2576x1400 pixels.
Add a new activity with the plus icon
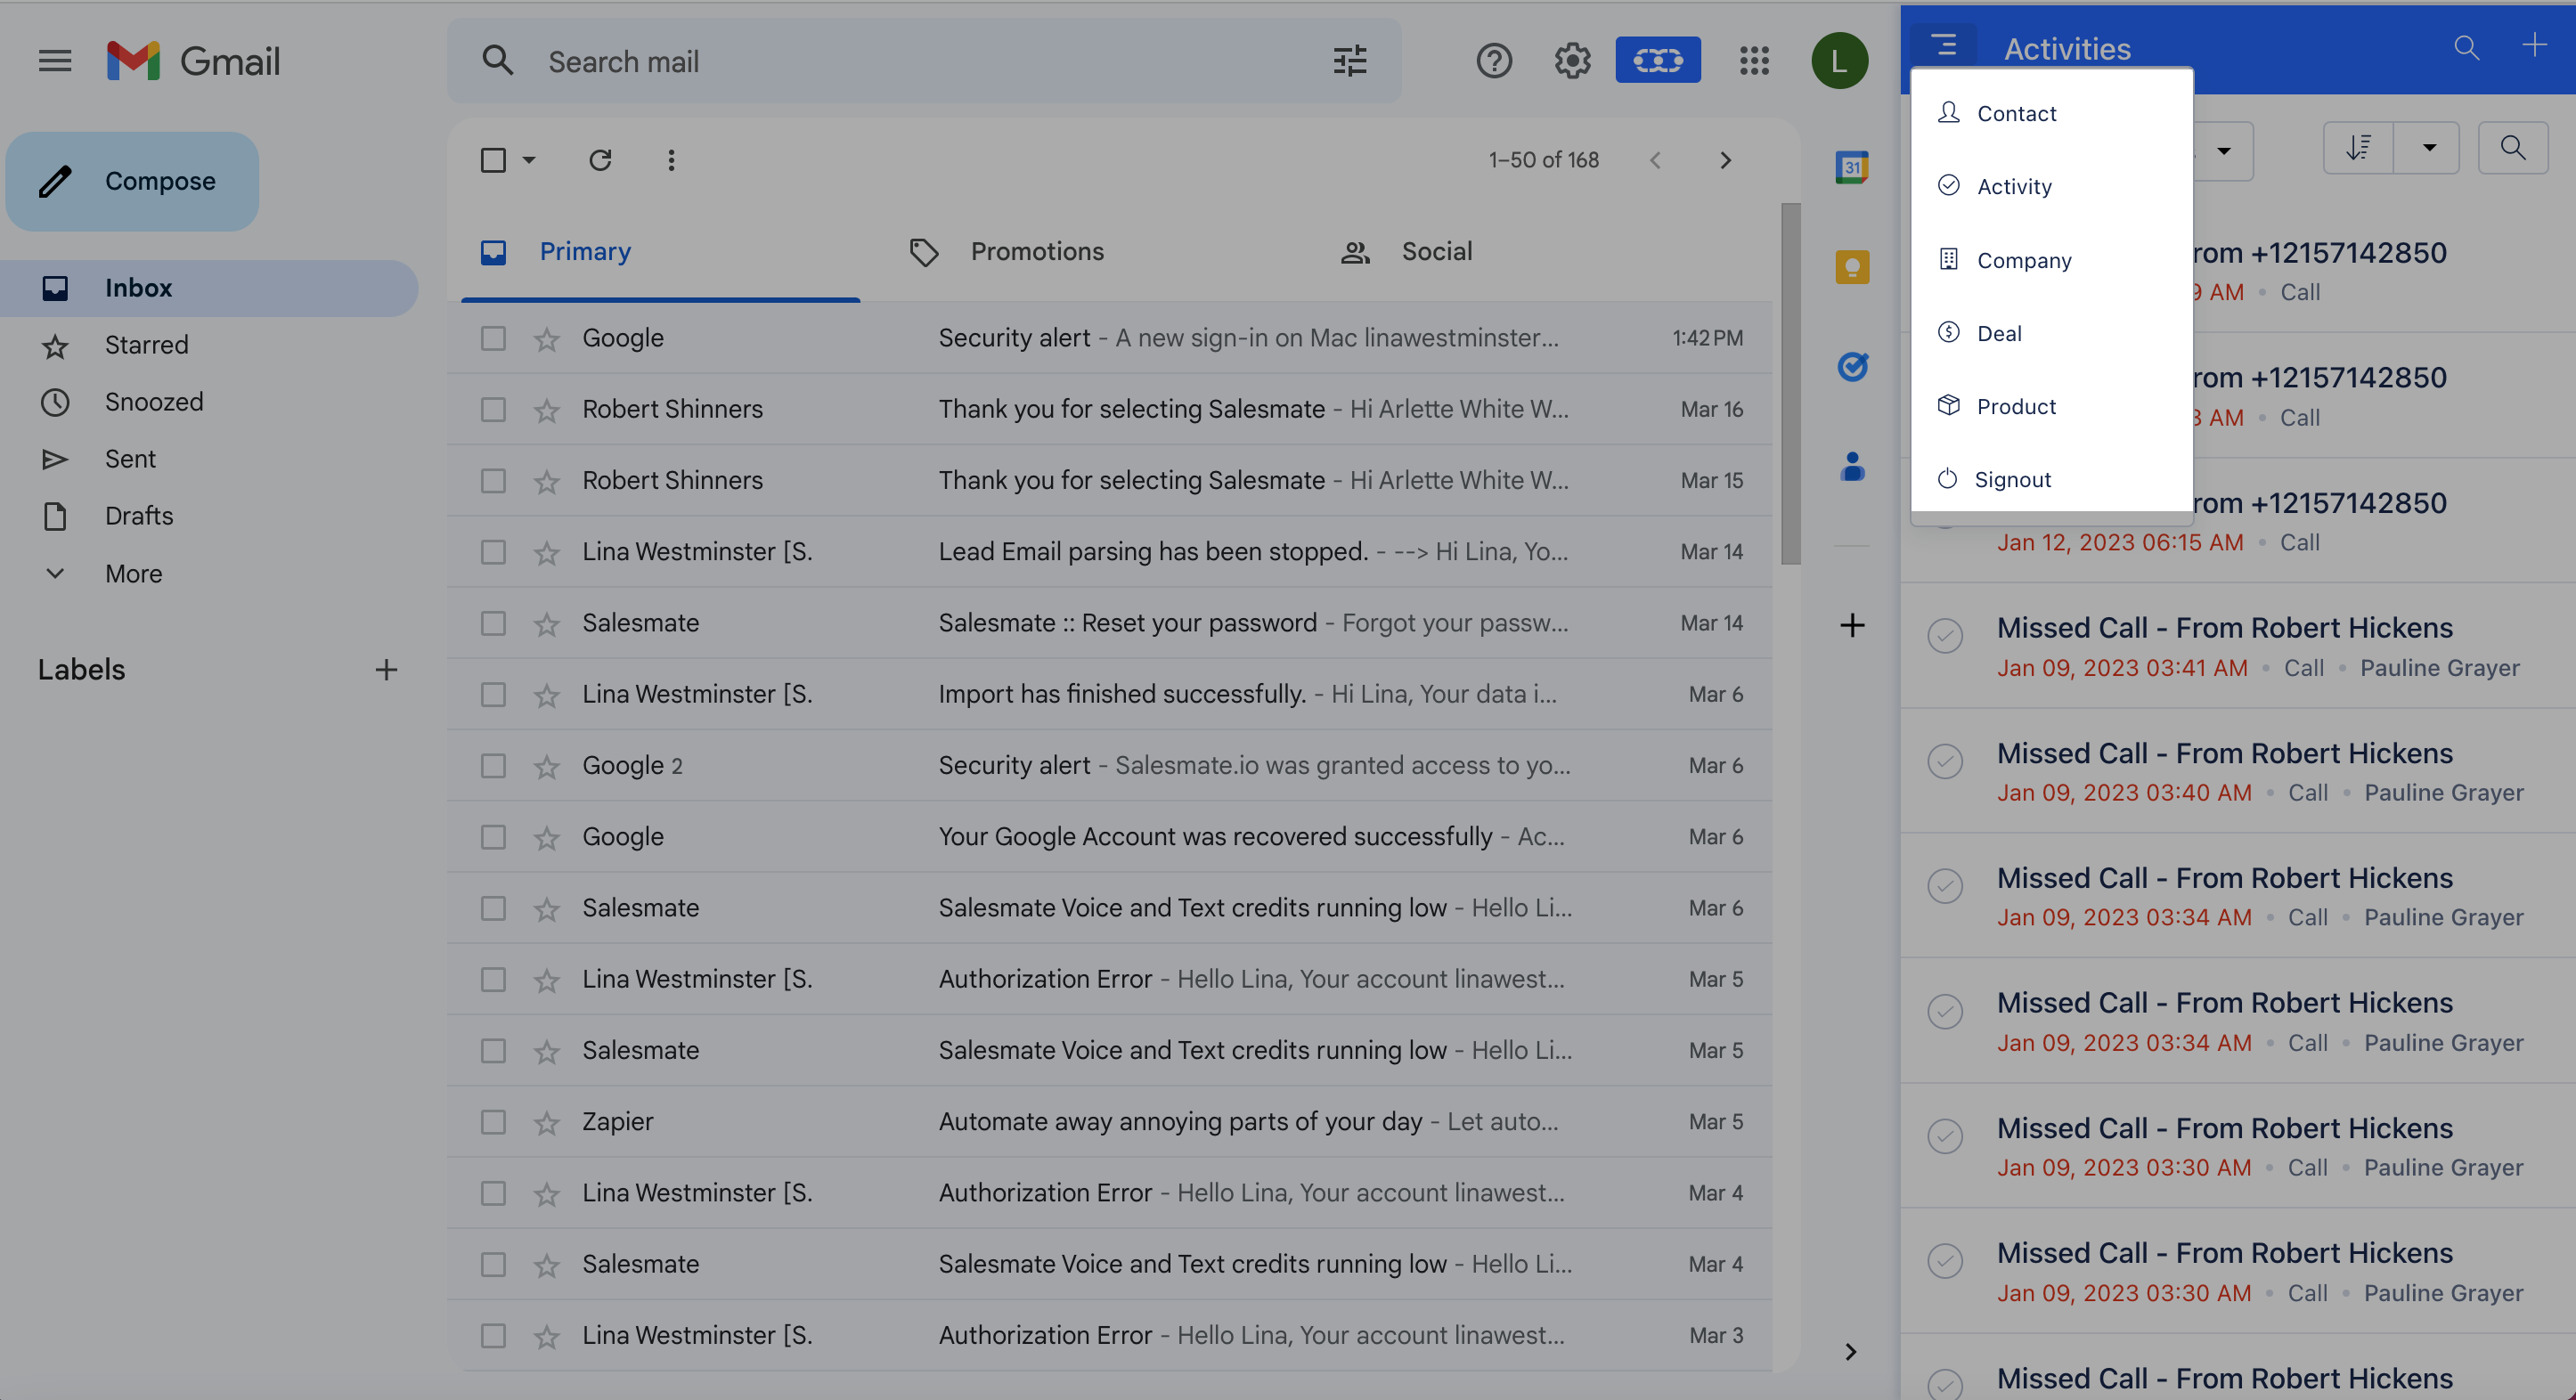[2537, 45]
